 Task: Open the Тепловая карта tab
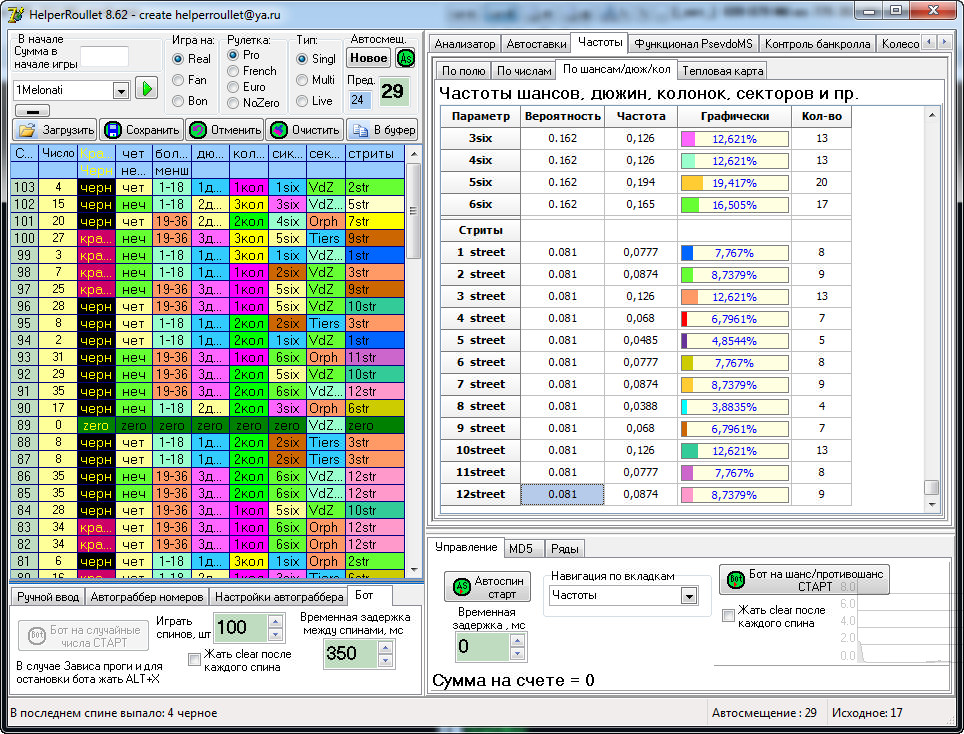point(722,71)
